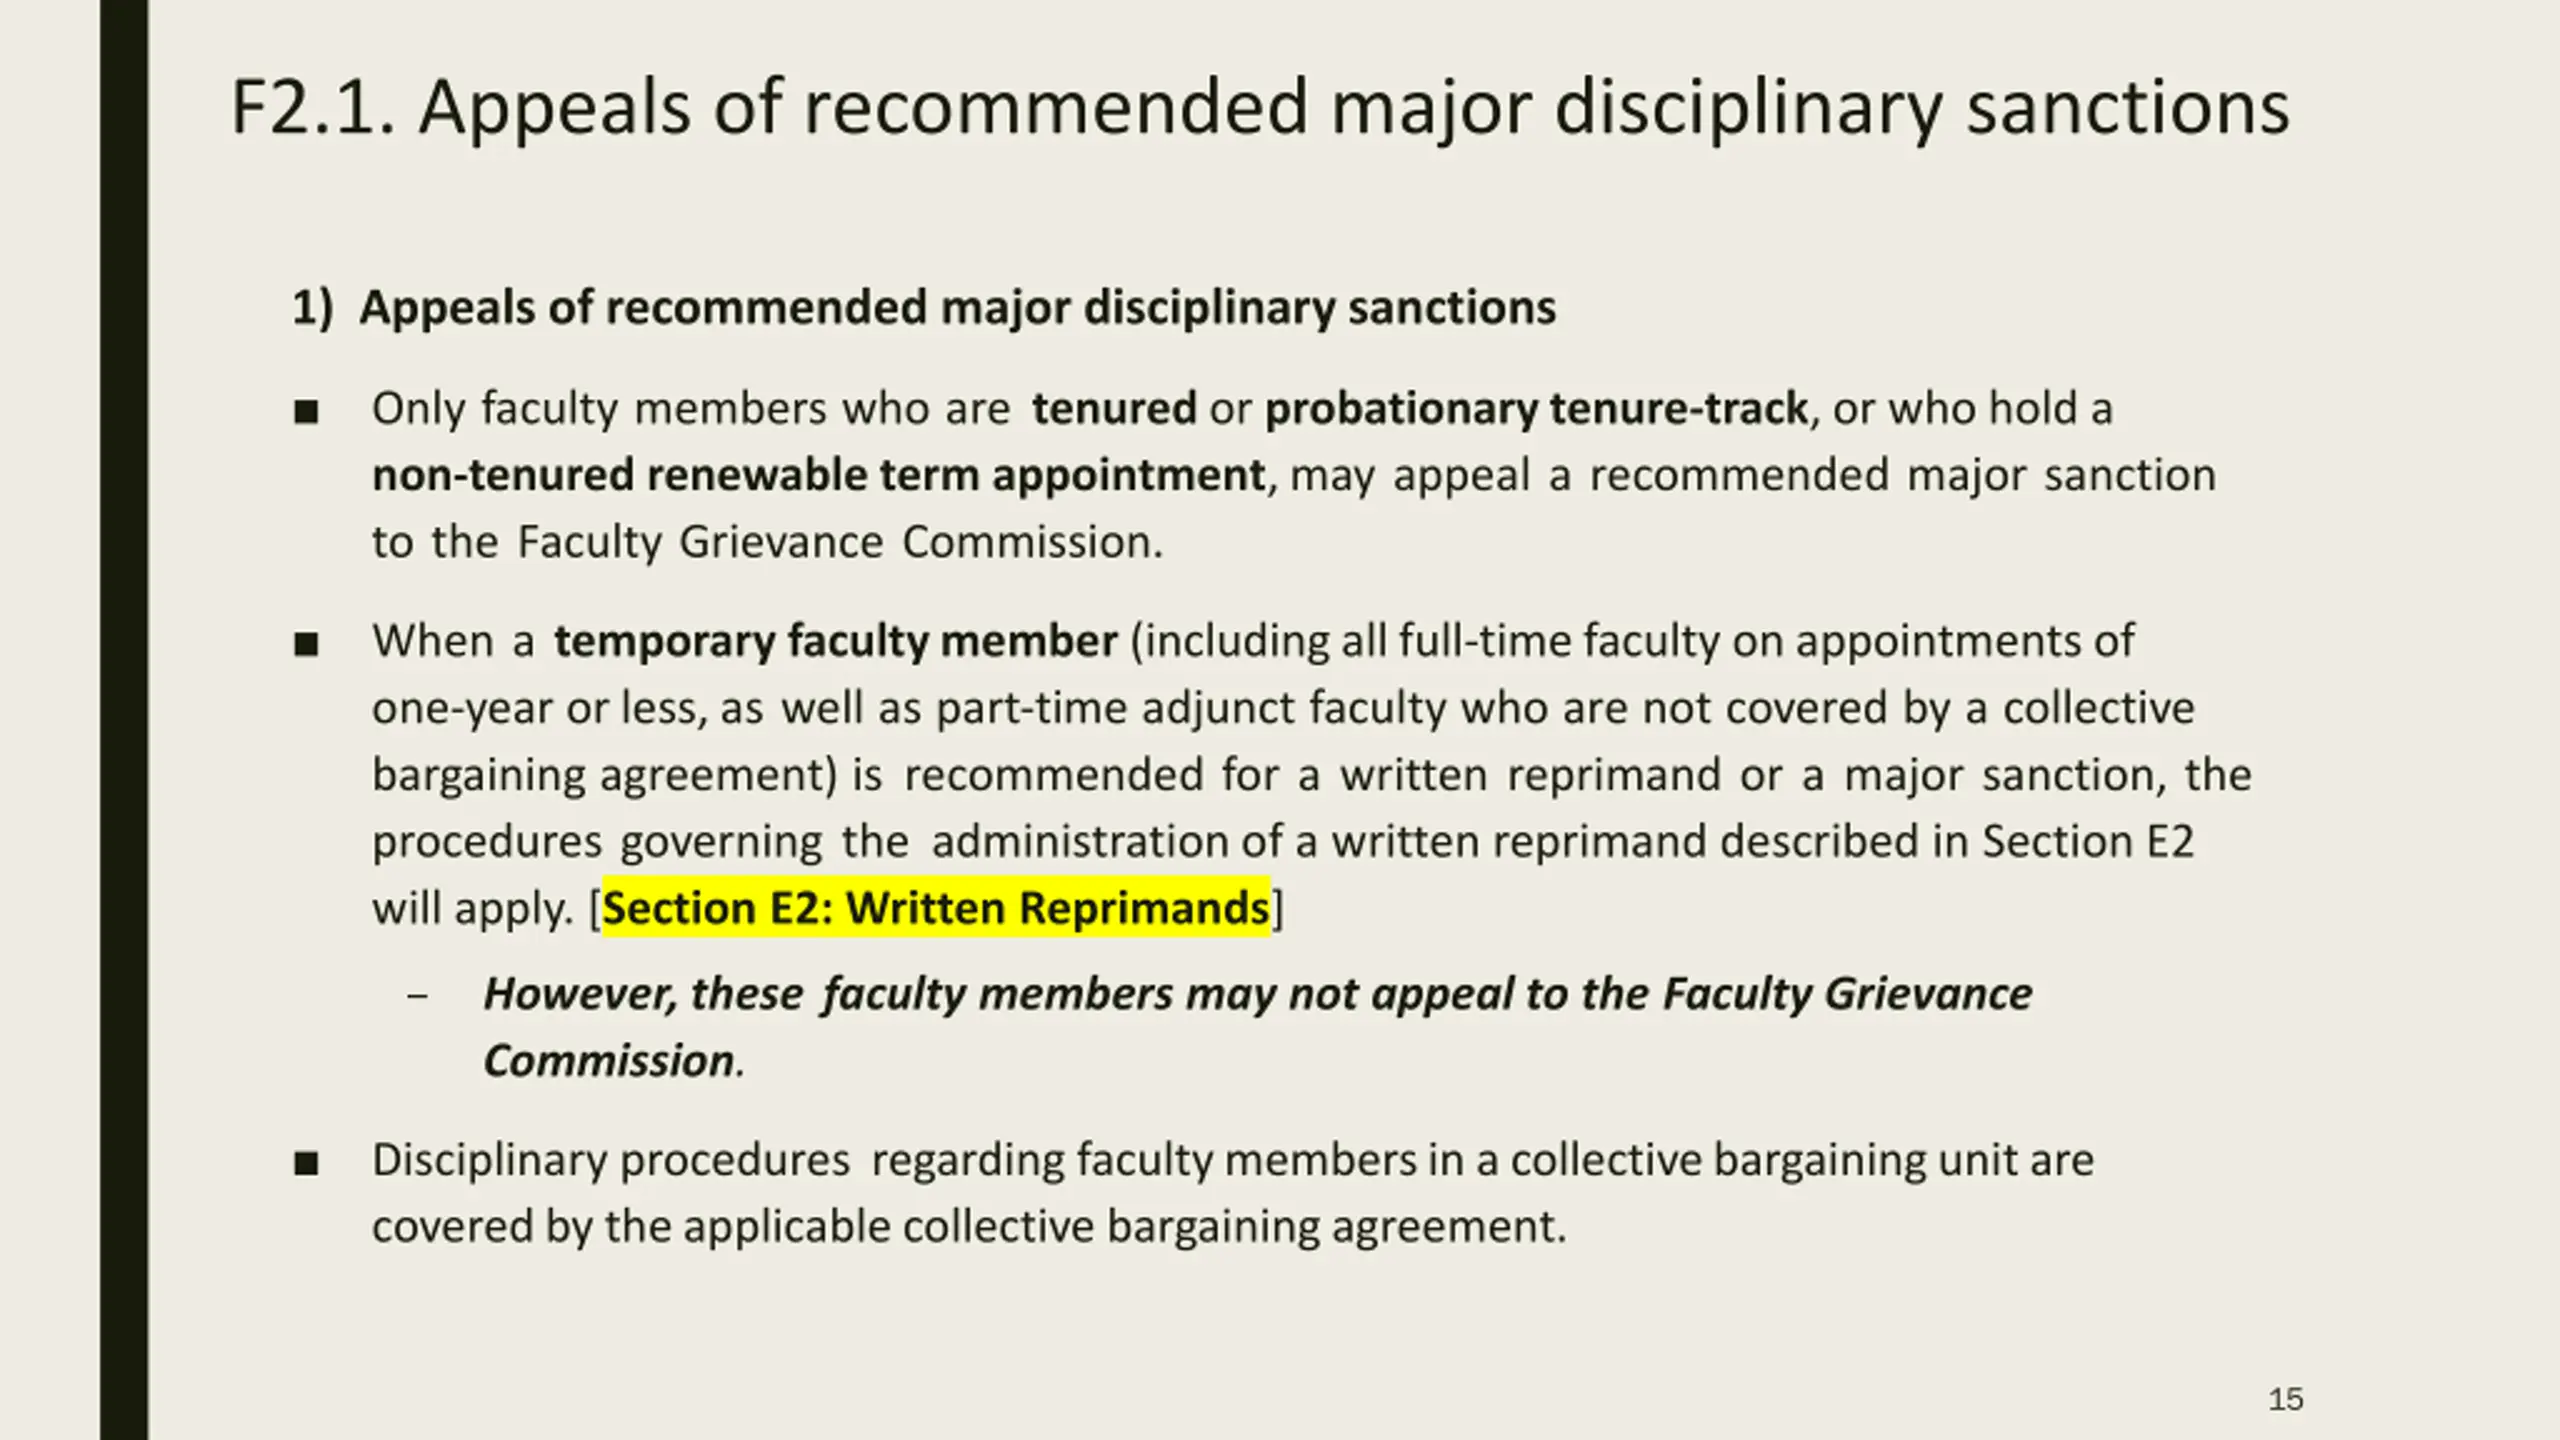Click the dark vertical bar at left
The width and height of the screenshot is (2560, 1440).
point(124,720)
